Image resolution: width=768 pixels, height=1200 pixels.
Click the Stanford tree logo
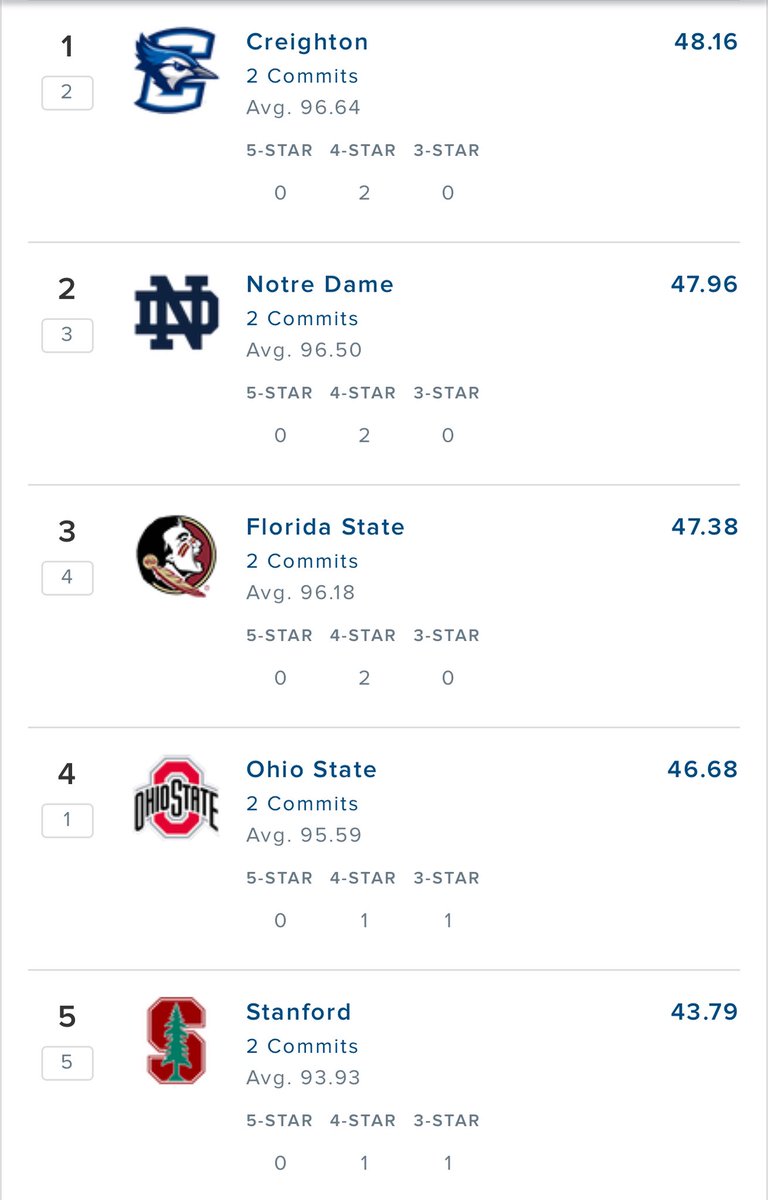pos(176,1040)
